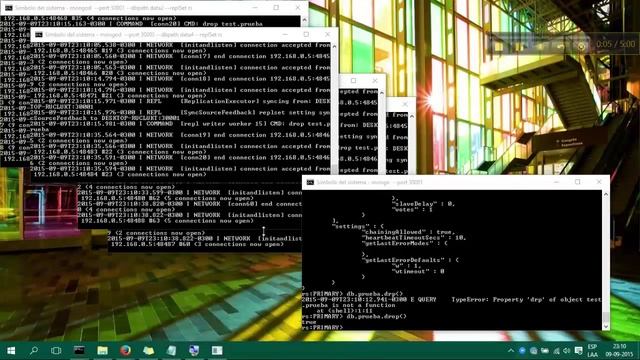Minimize the mongo shell window
Image resolution: width=640 pixels, height=360 pixels.
[x=557, y=182]
